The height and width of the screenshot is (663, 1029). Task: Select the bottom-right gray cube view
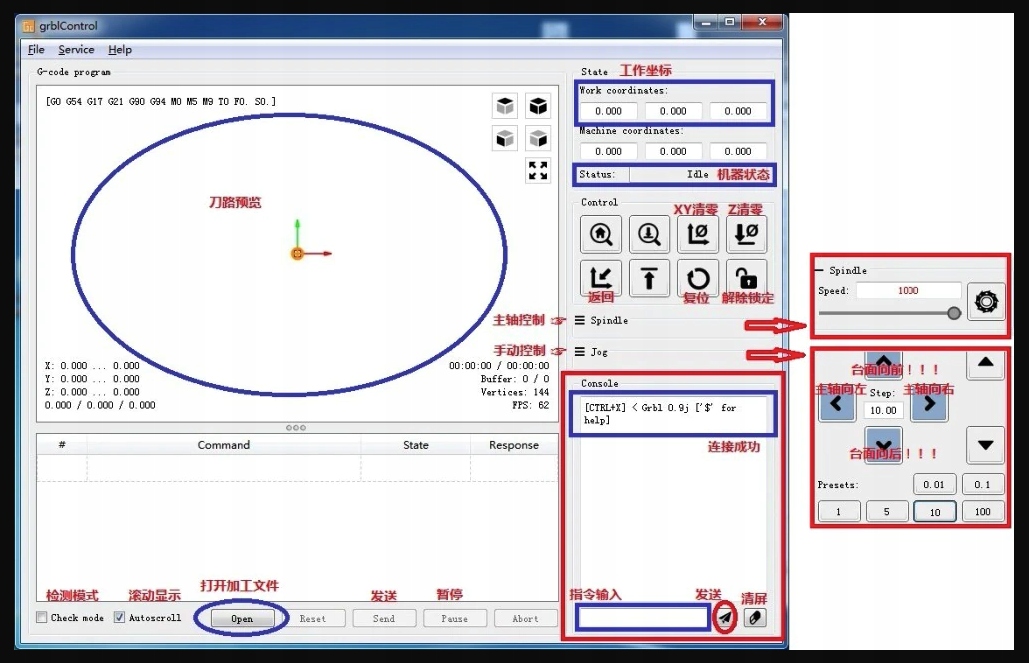[x=538, y=138]
